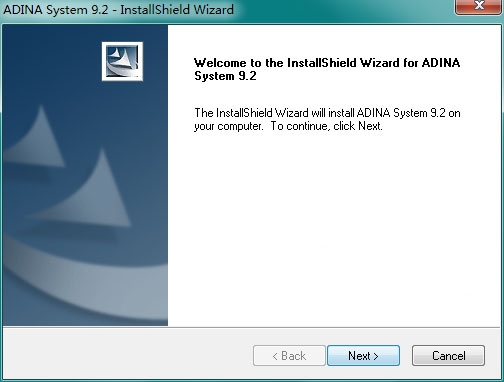Close the InstallShield Wizard window
The image size is (504, 382).
click(x=479, y=6)
